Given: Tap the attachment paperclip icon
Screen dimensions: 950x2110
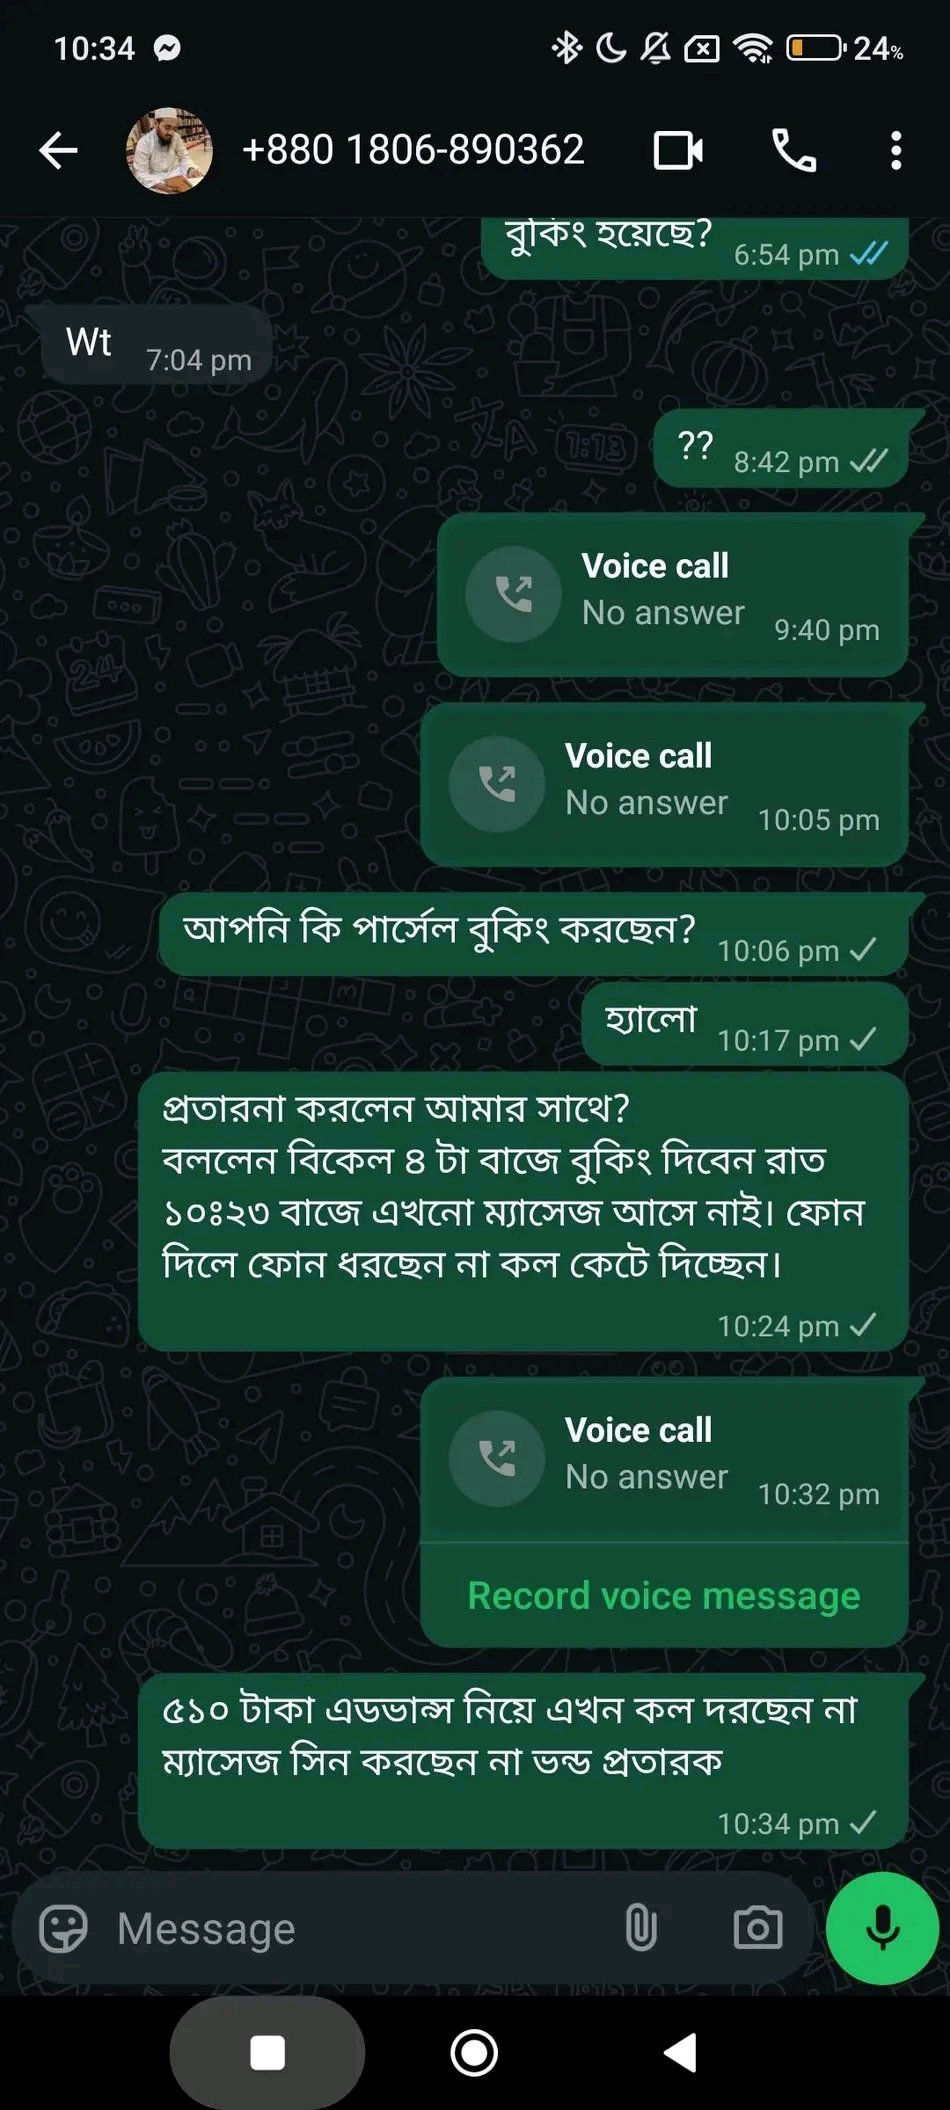Looking at the screenshot, I should click(x=641, y=1928).
